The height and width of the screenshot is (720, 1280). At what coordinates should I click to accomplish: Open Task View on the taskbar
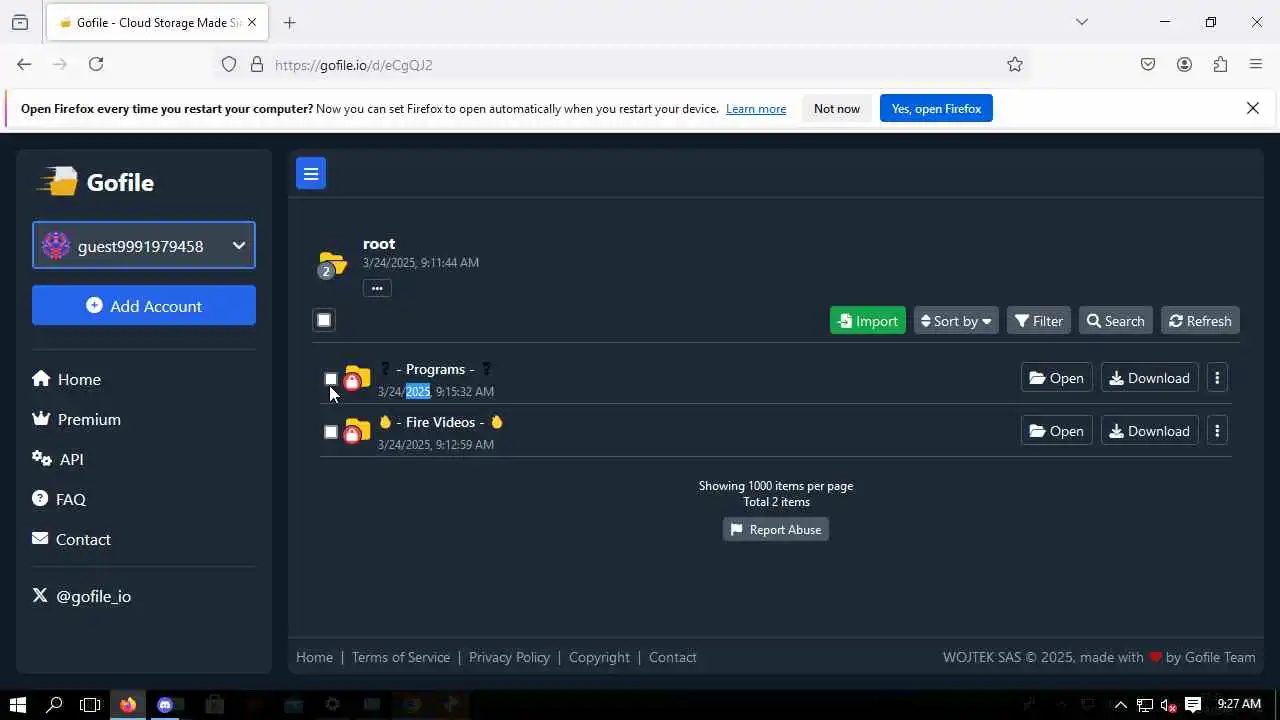point(90,705)
